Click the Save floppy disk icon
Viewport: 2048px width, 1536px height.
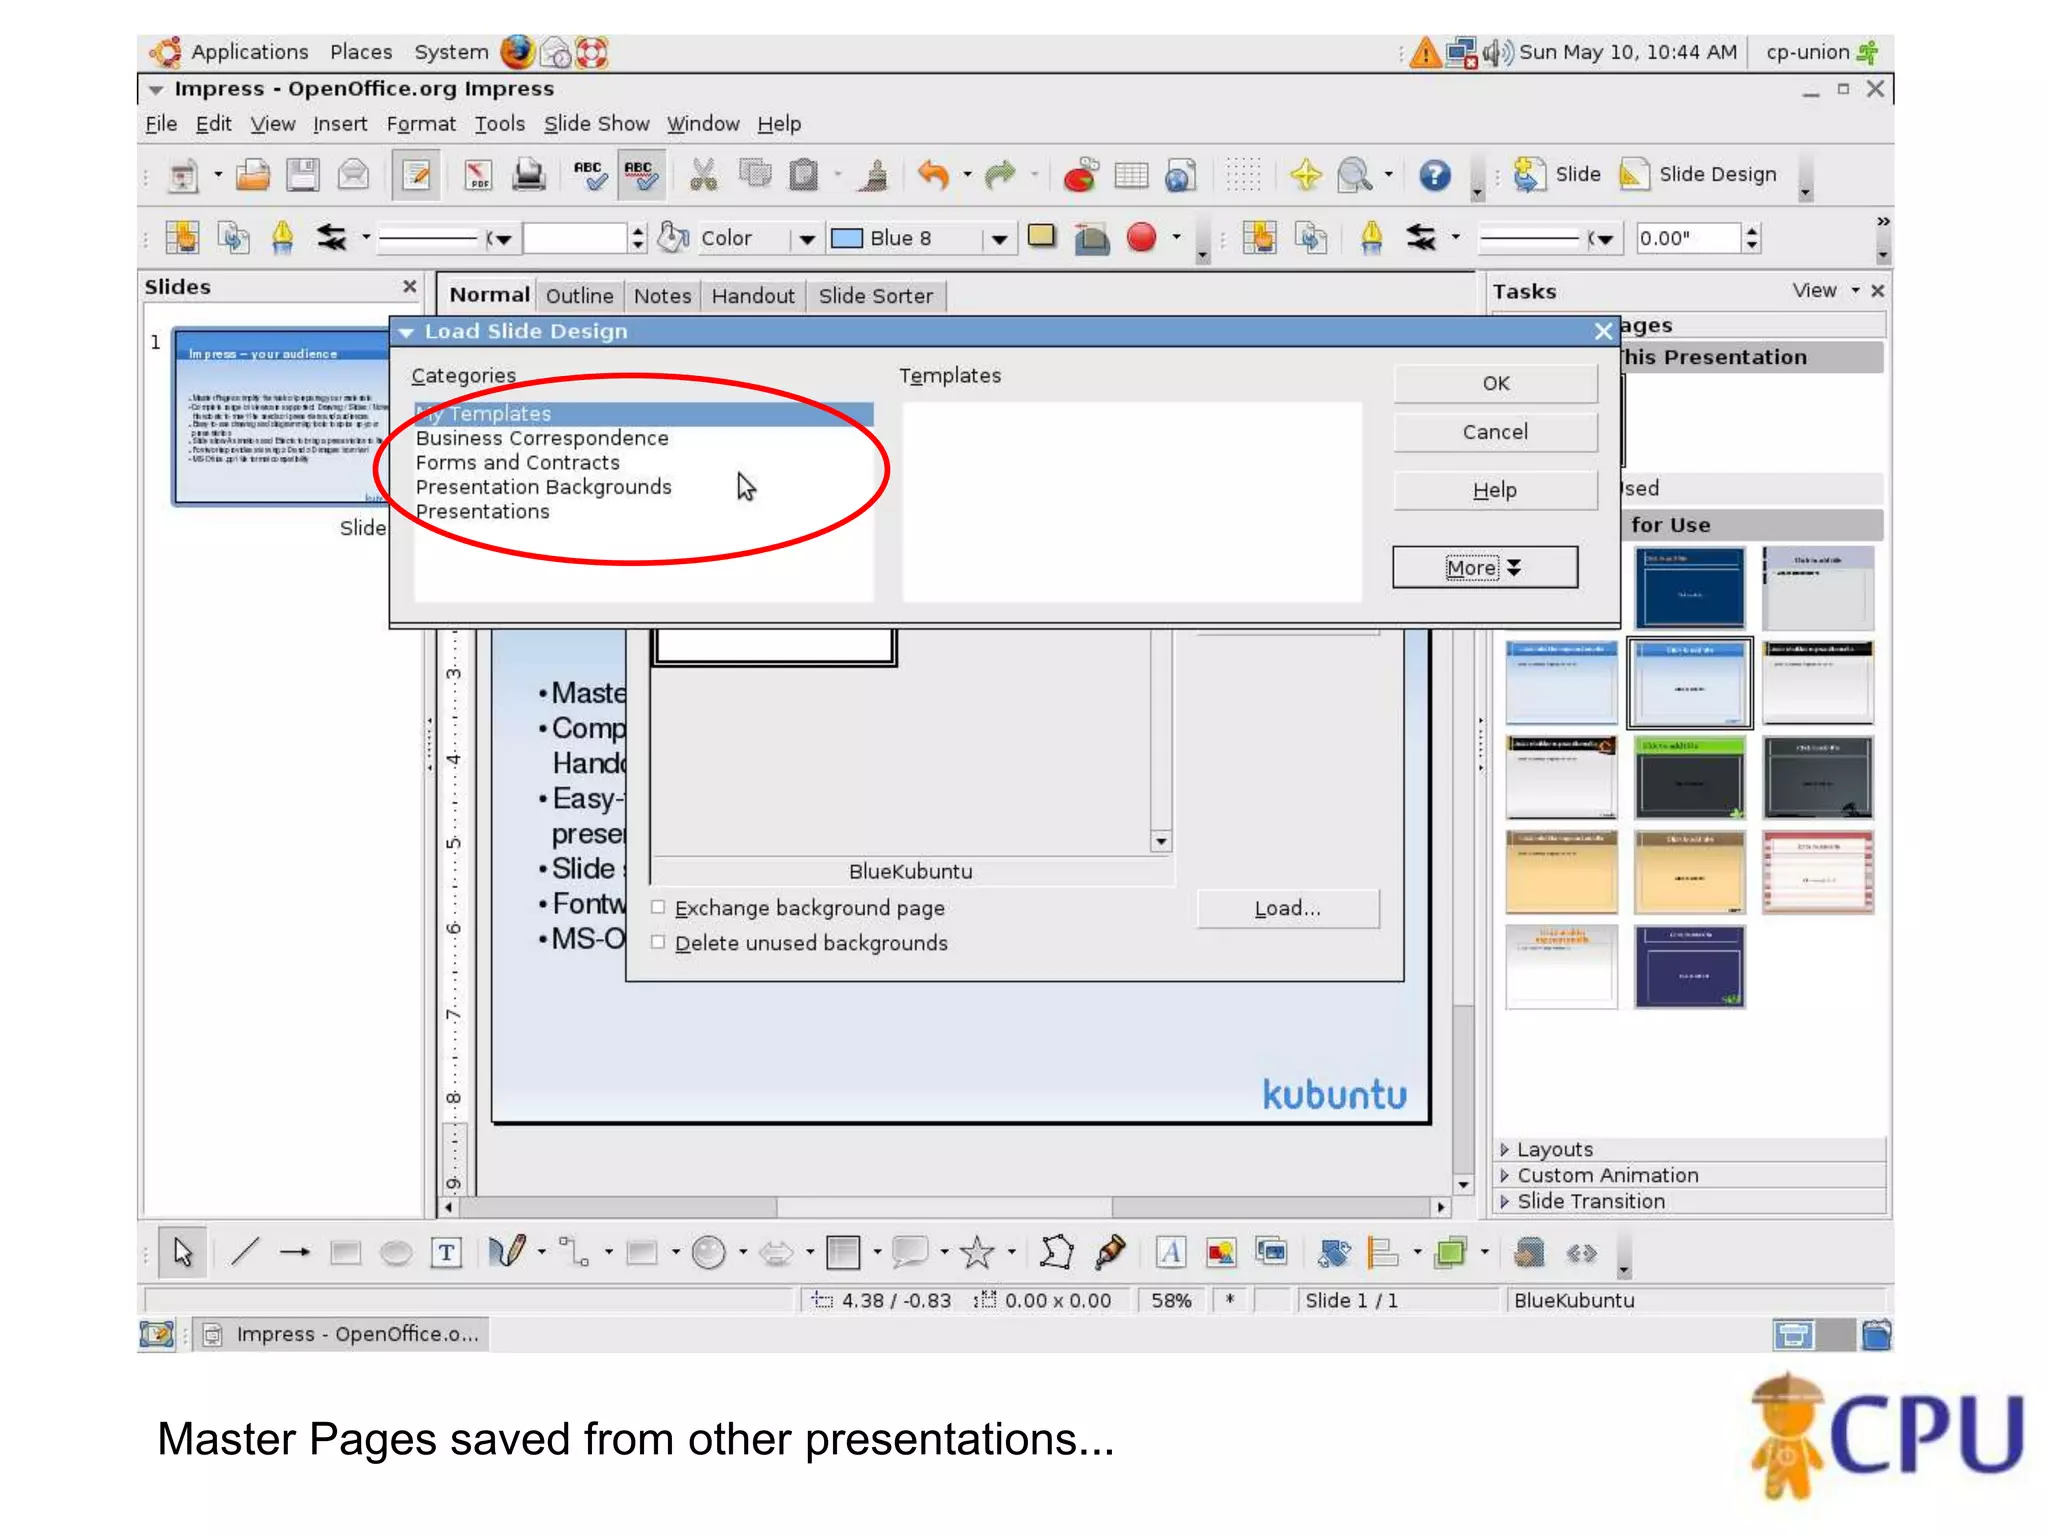click(302, 176)
